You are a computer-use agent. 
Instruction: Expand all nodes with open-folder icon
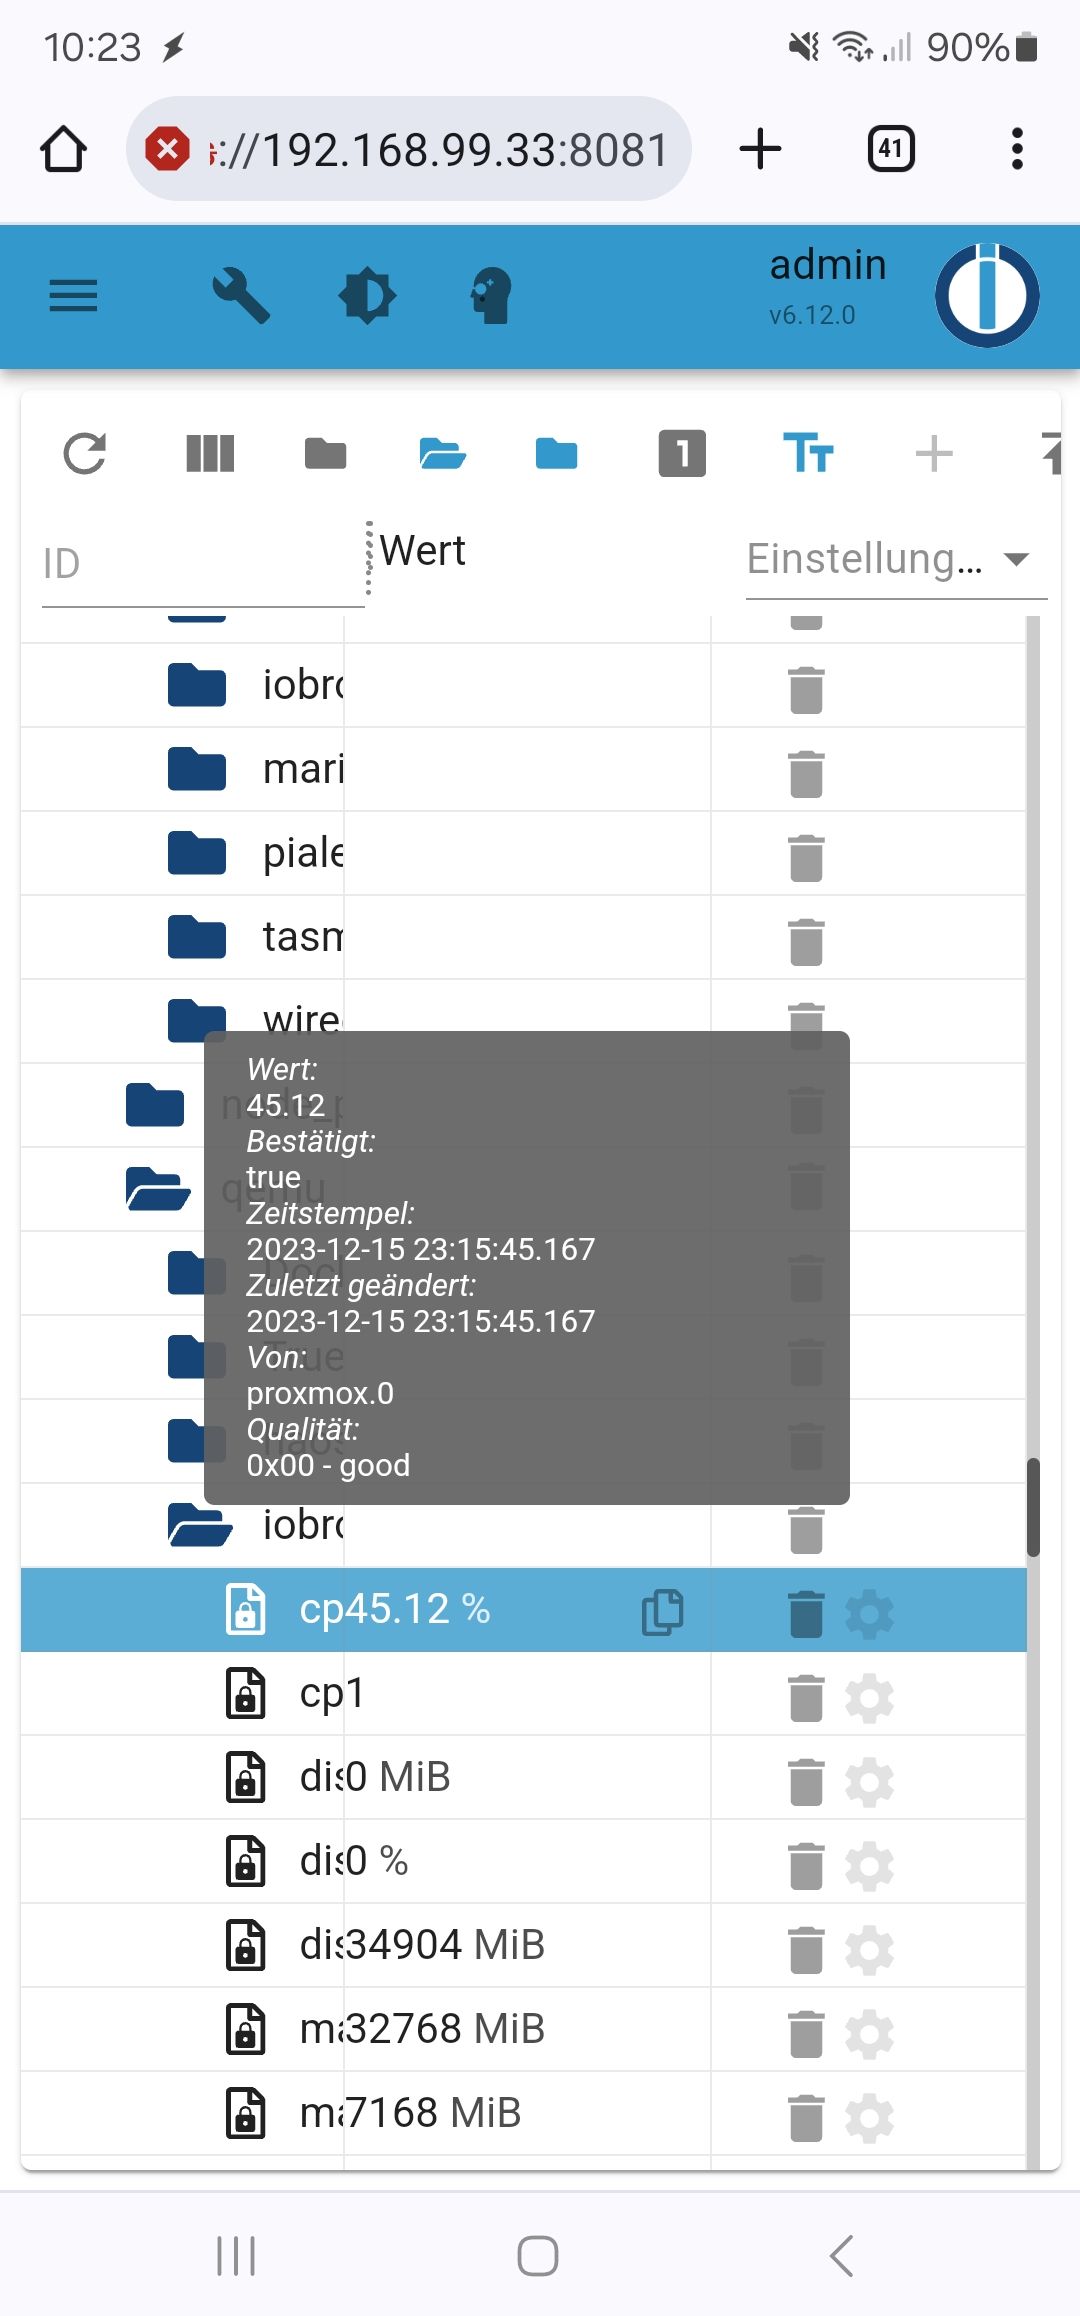442,454
